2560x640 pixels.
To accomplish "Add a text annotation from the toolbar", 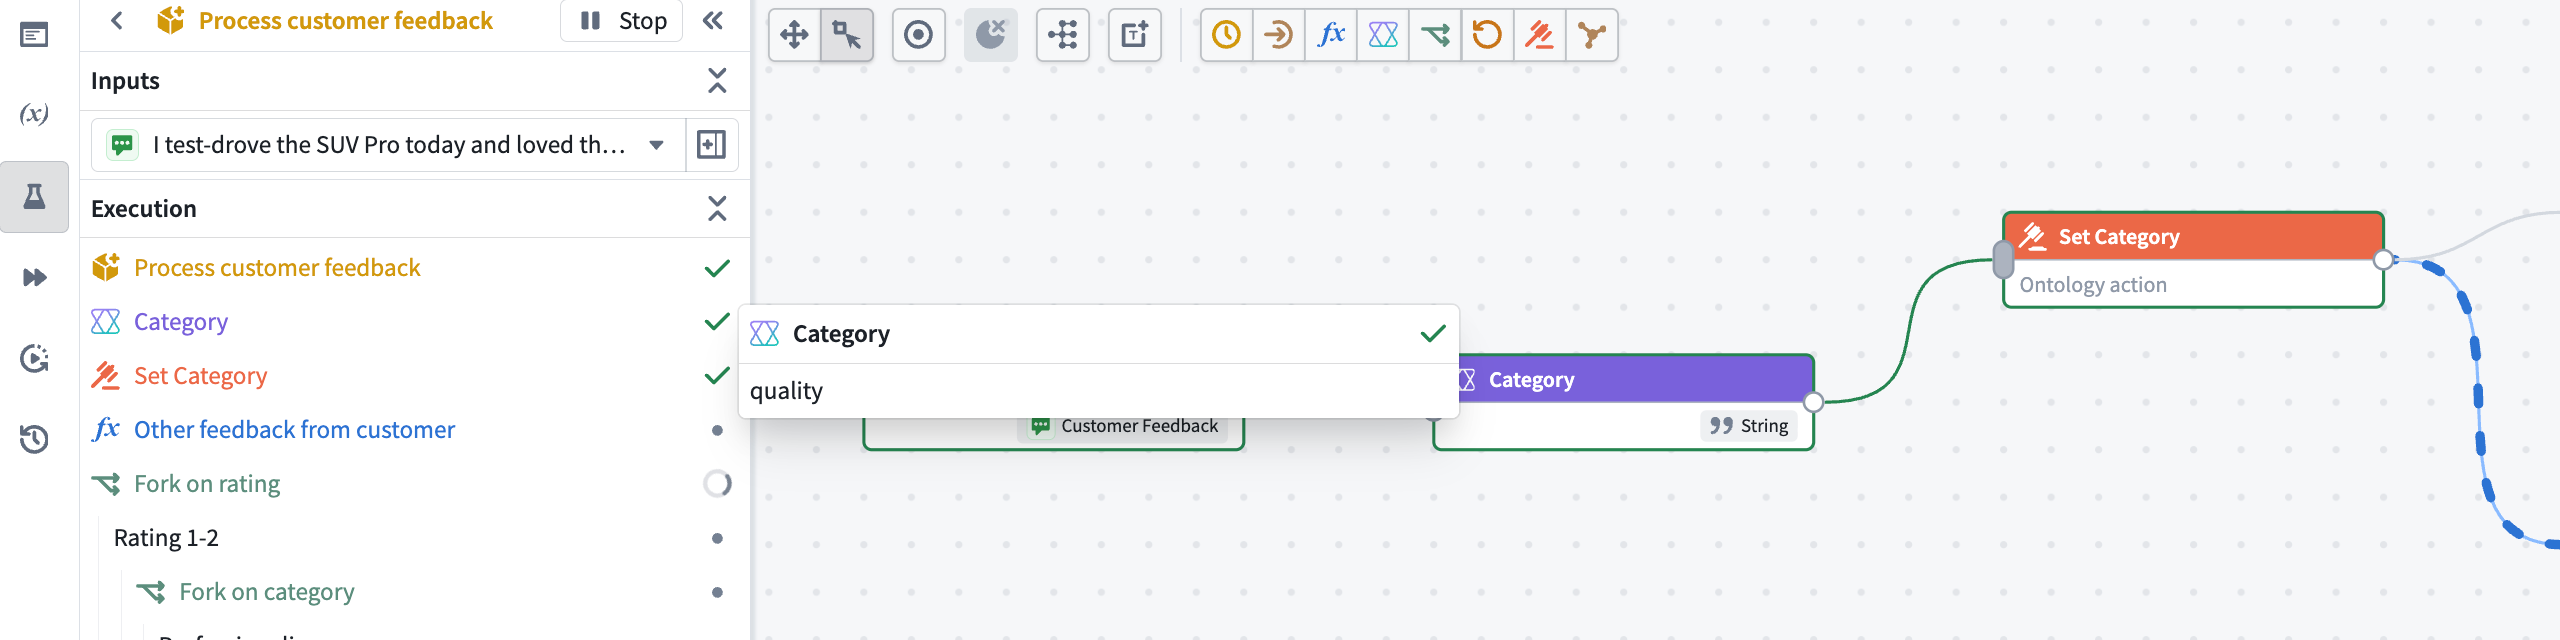I will pyautogui.click(x=1135, y=35).
